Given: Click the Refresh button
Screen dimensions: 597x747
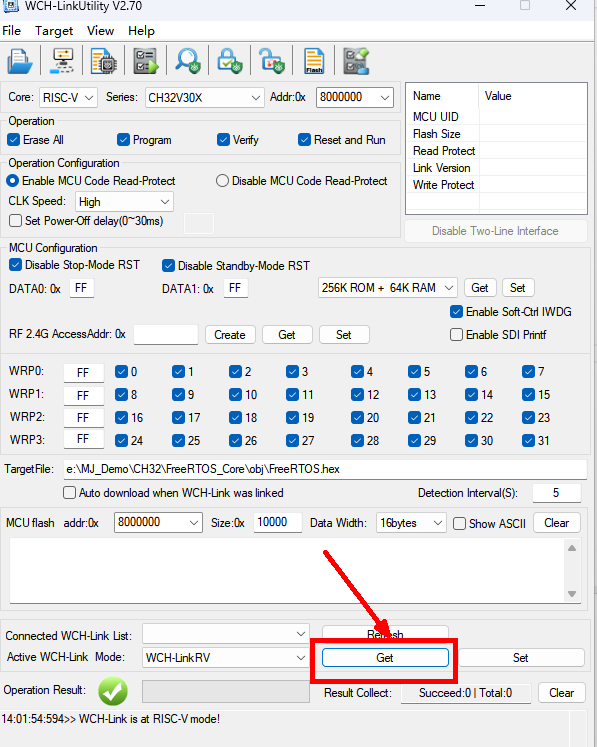Looking at the screenshot, I should [385, 633].
